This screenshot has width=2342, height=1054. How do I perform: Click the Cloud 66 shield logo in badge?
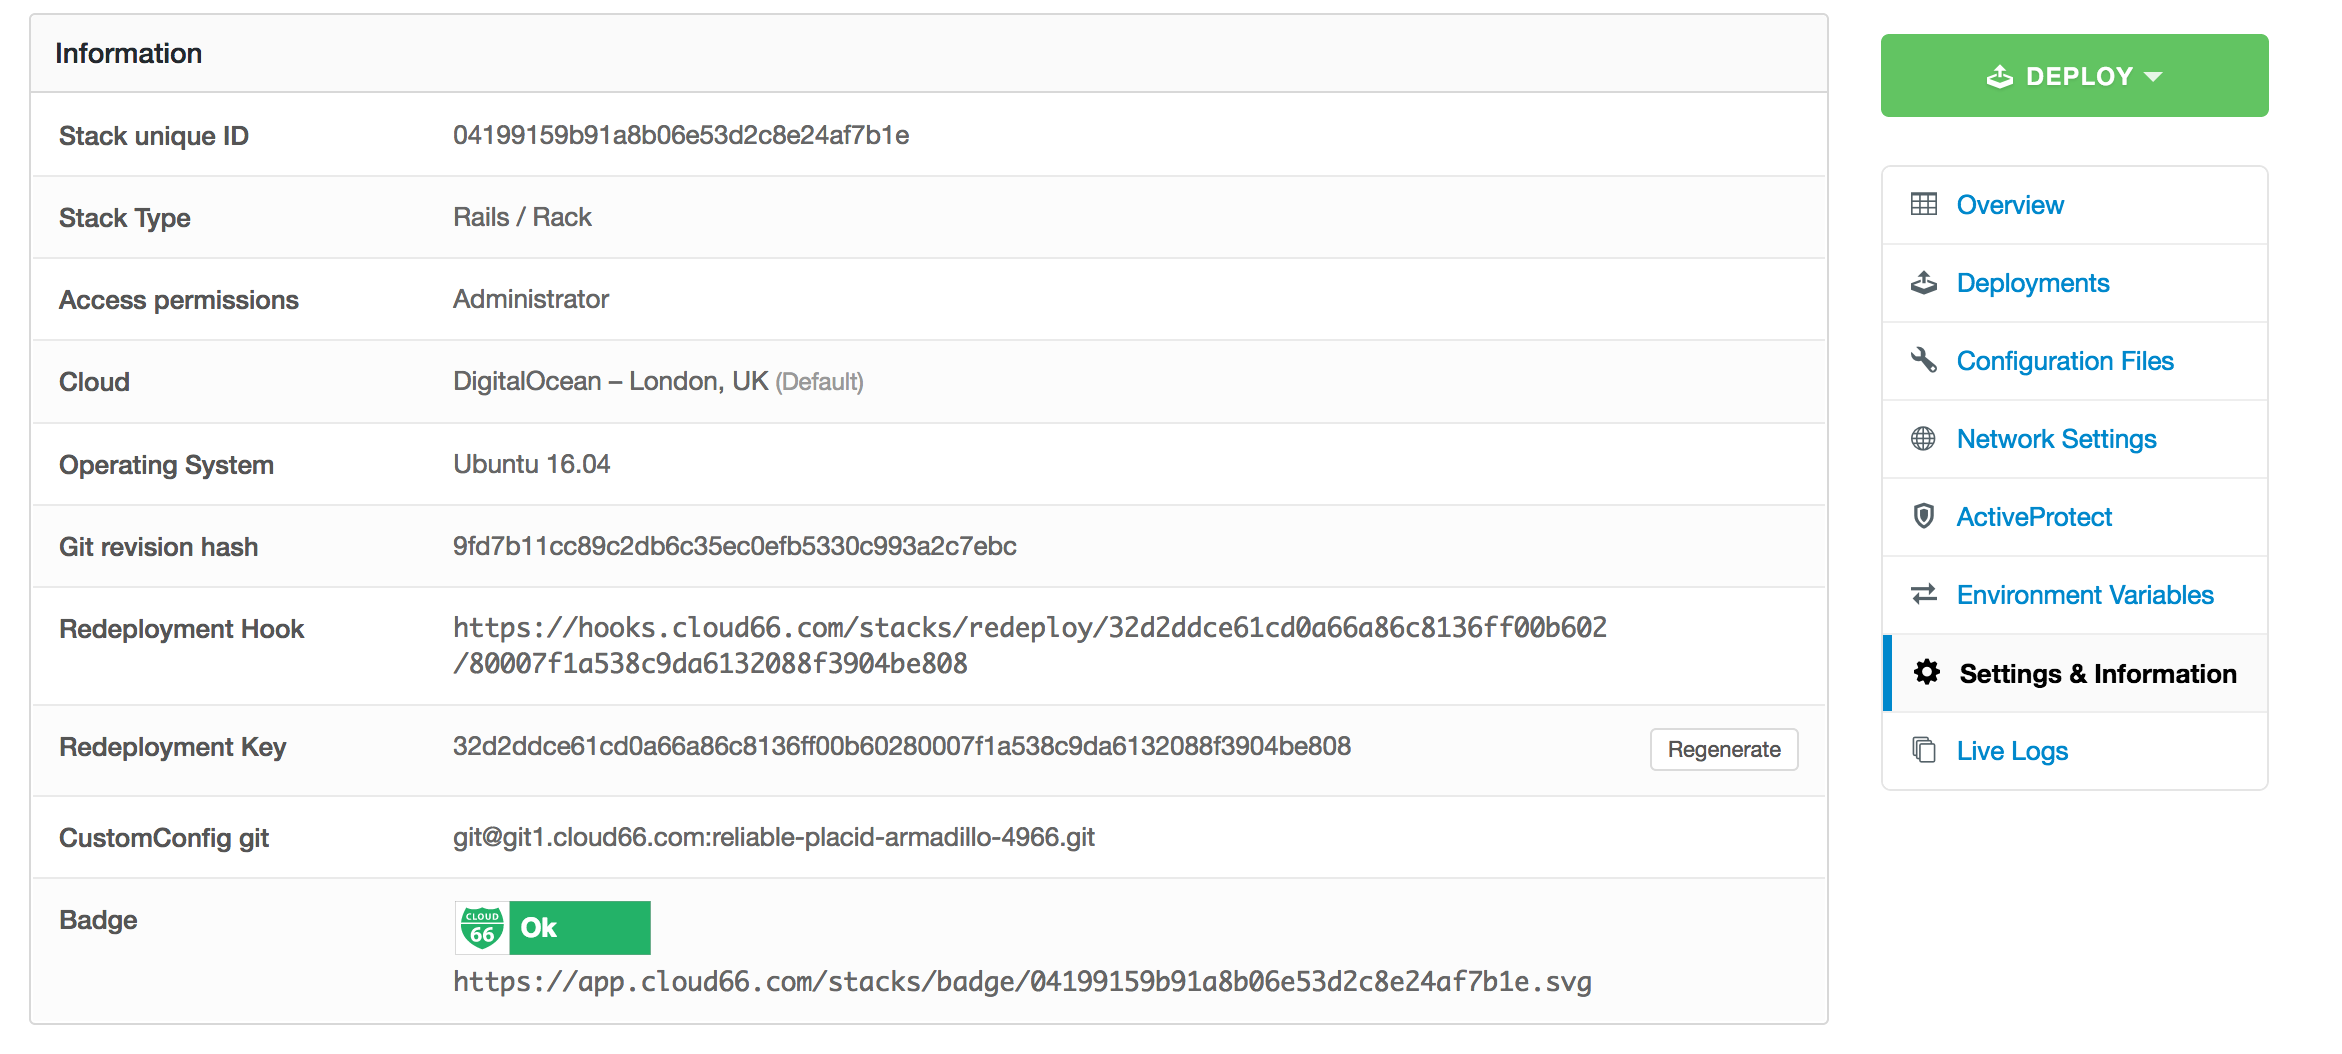[482, 928]
